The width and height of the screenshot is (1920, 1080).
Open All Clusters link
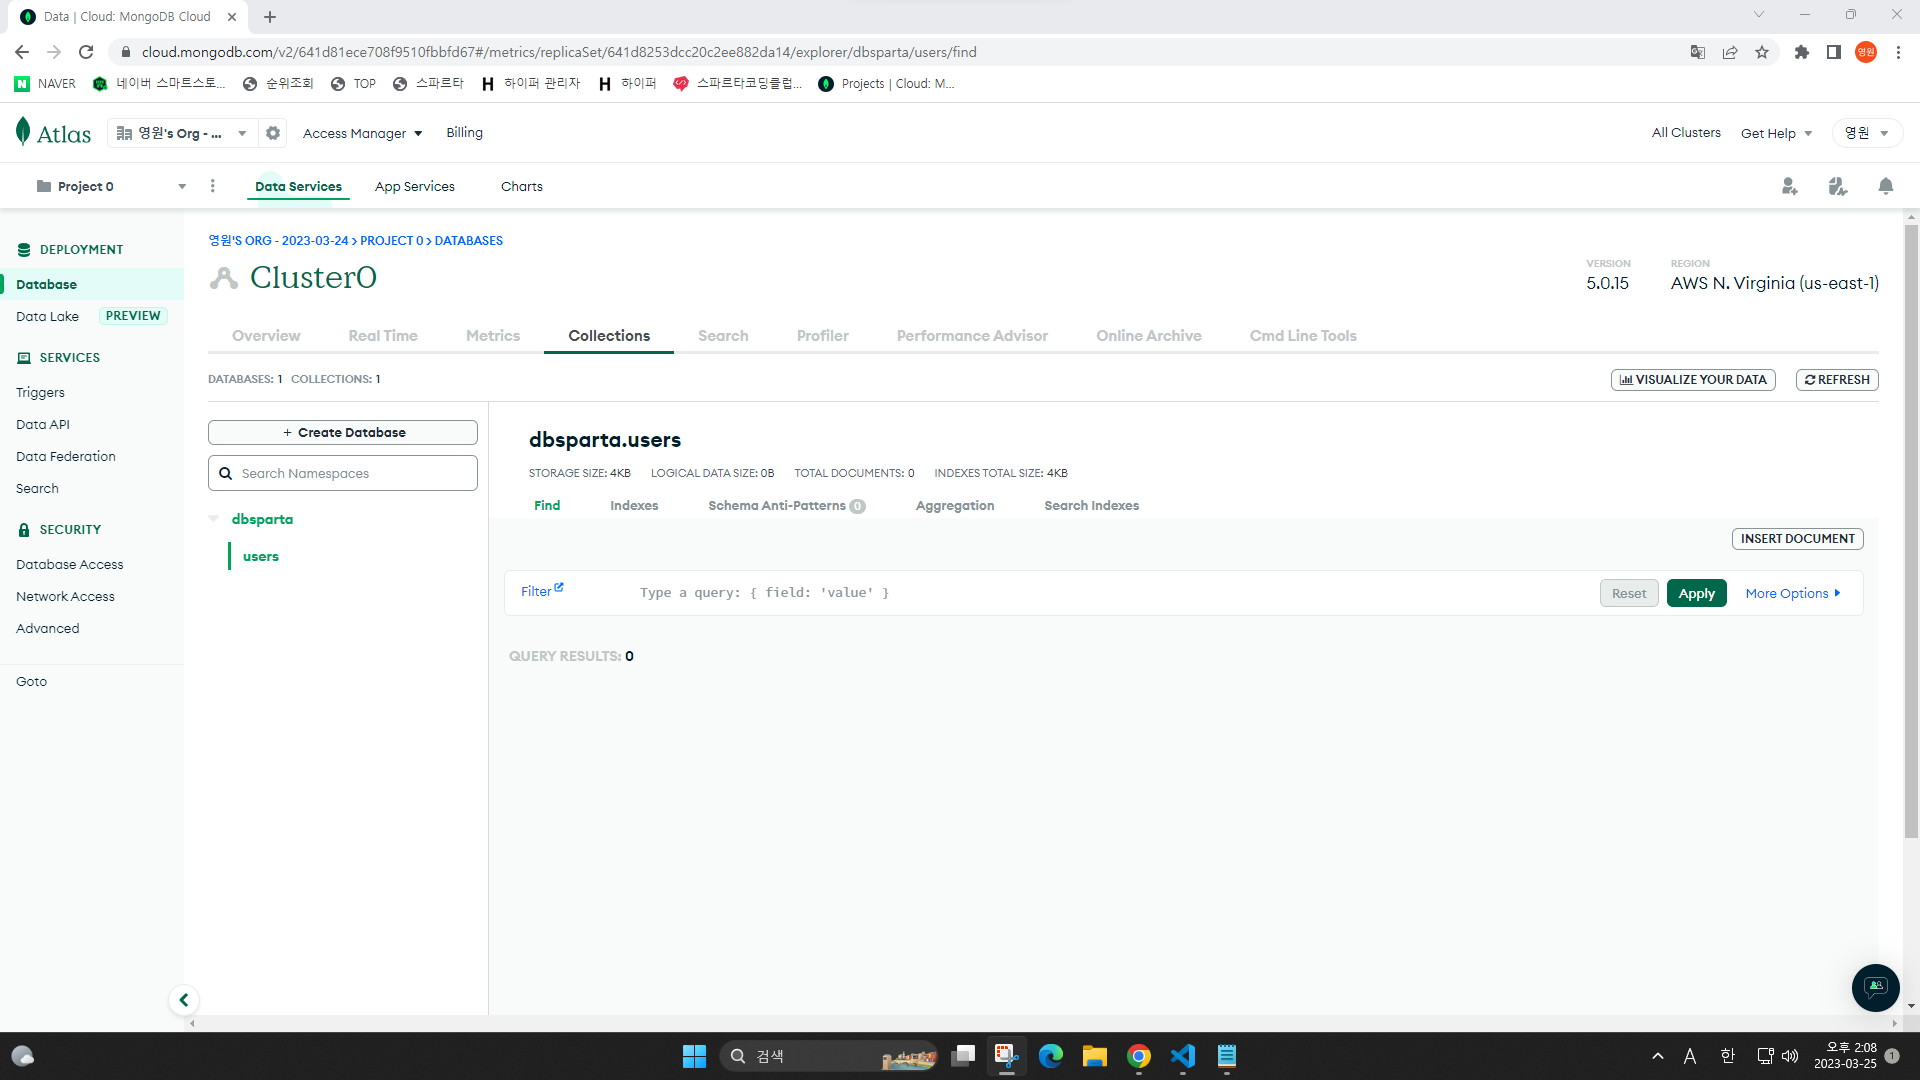1686,133
